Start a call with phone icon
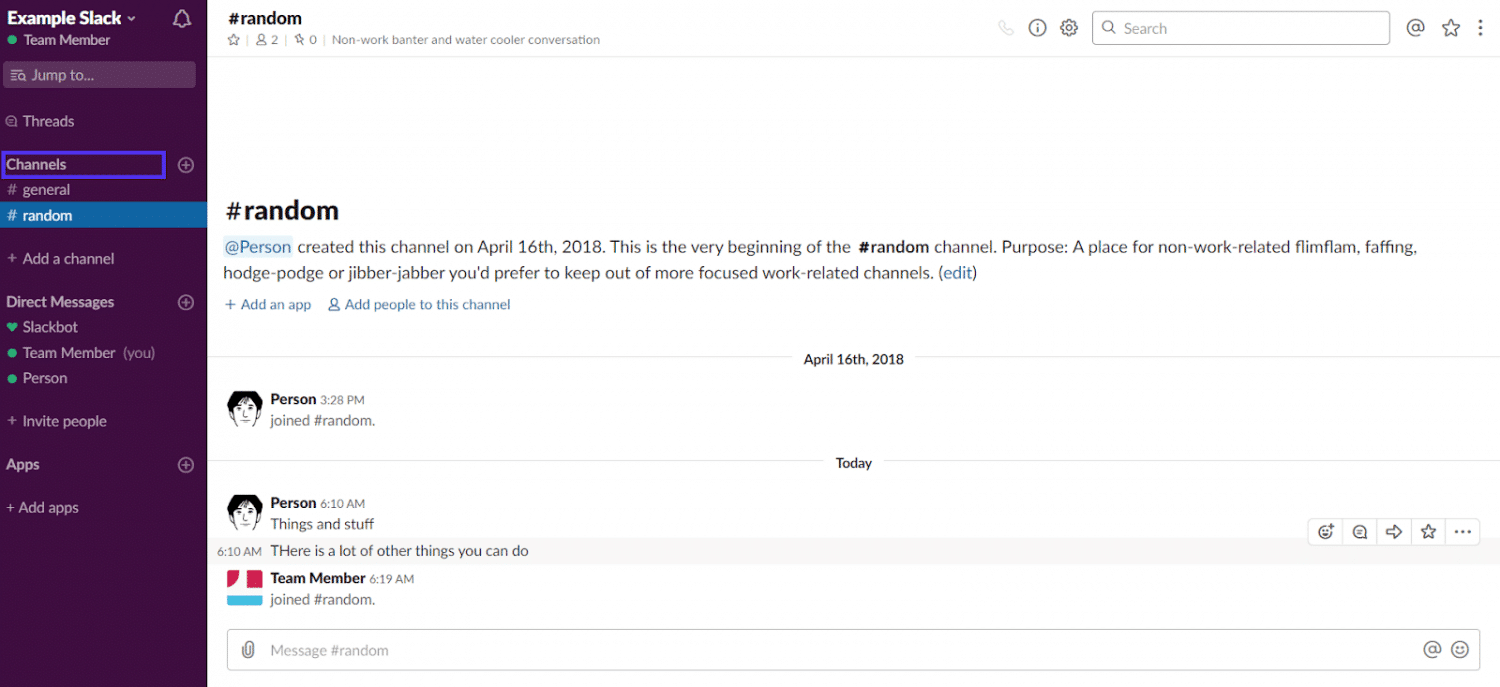 tap(1006, 28)
